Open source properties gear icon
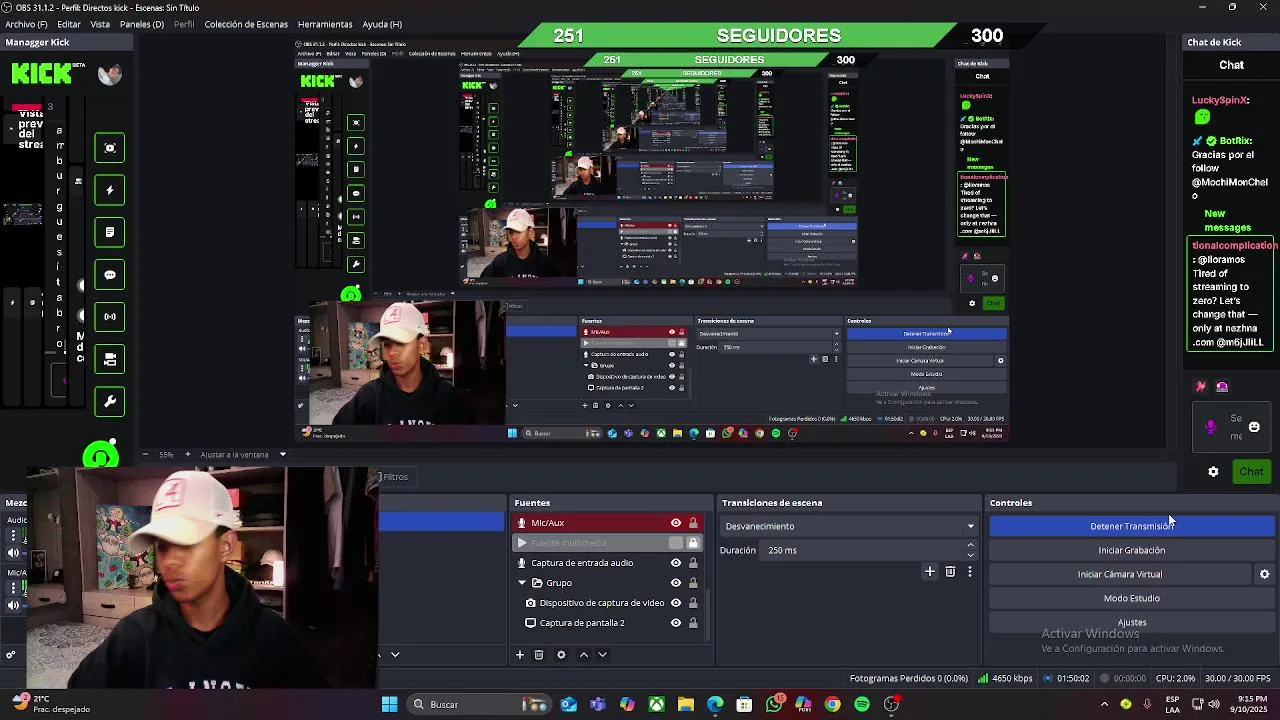The height and width of the screenshot is (720, 1280). (x=561, y=654)
